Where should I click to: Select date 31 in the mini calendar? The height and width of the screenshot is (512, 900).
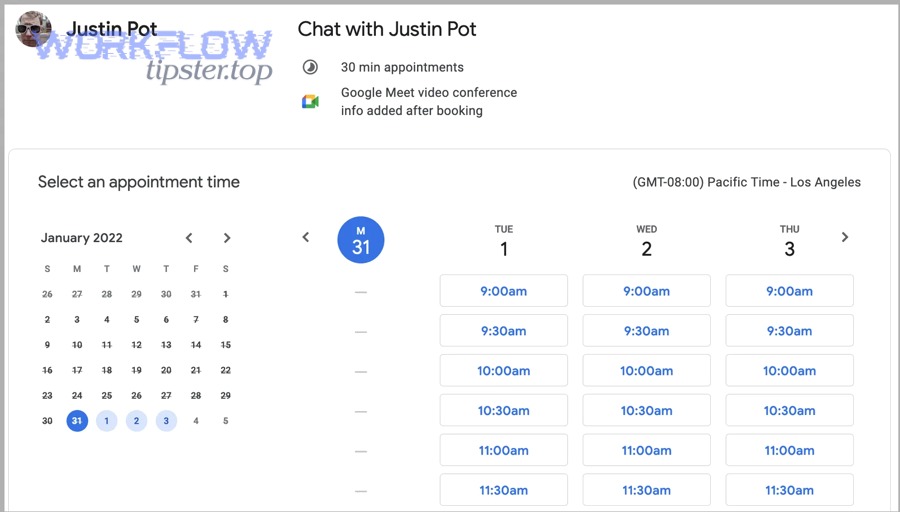pos(77,421)
